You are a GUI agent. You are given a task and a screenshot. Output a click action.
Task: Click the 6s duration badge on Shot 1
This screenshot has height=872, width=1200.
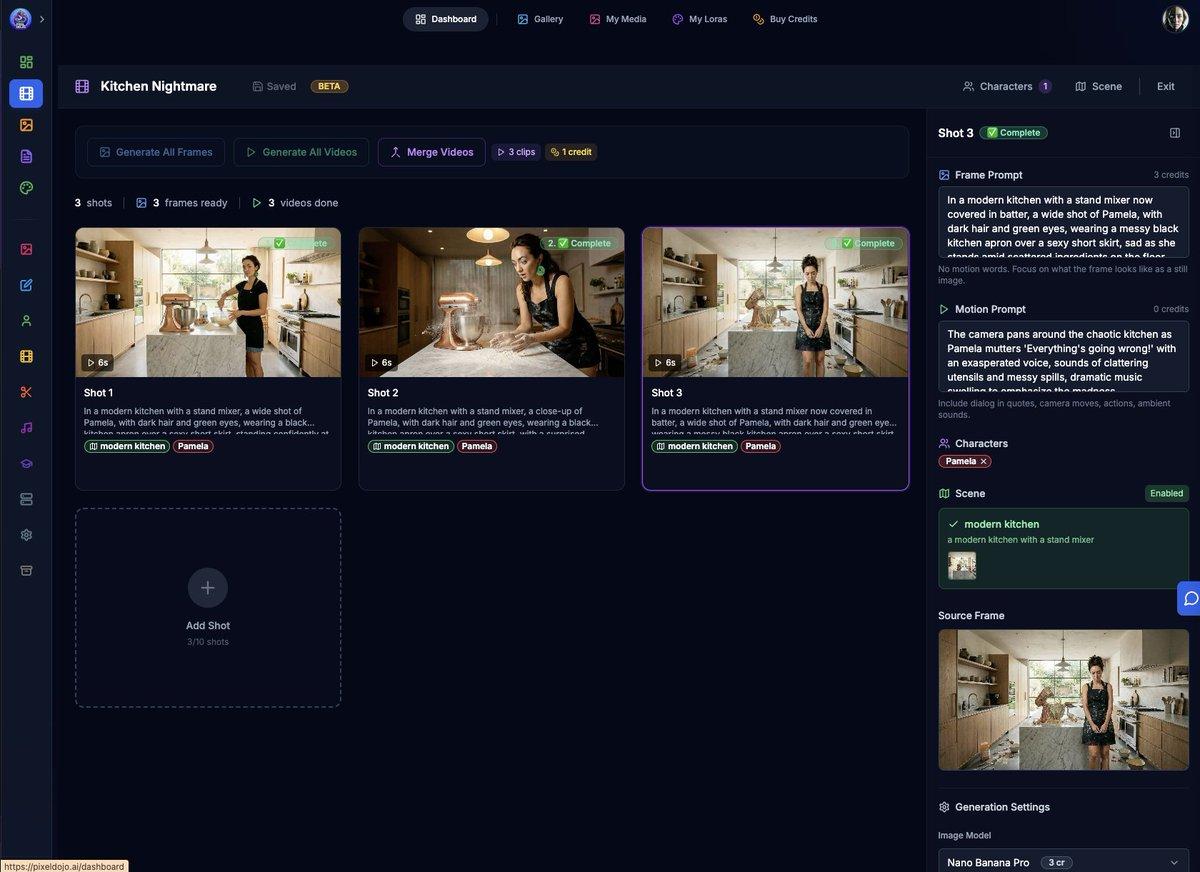coord(98,362)
